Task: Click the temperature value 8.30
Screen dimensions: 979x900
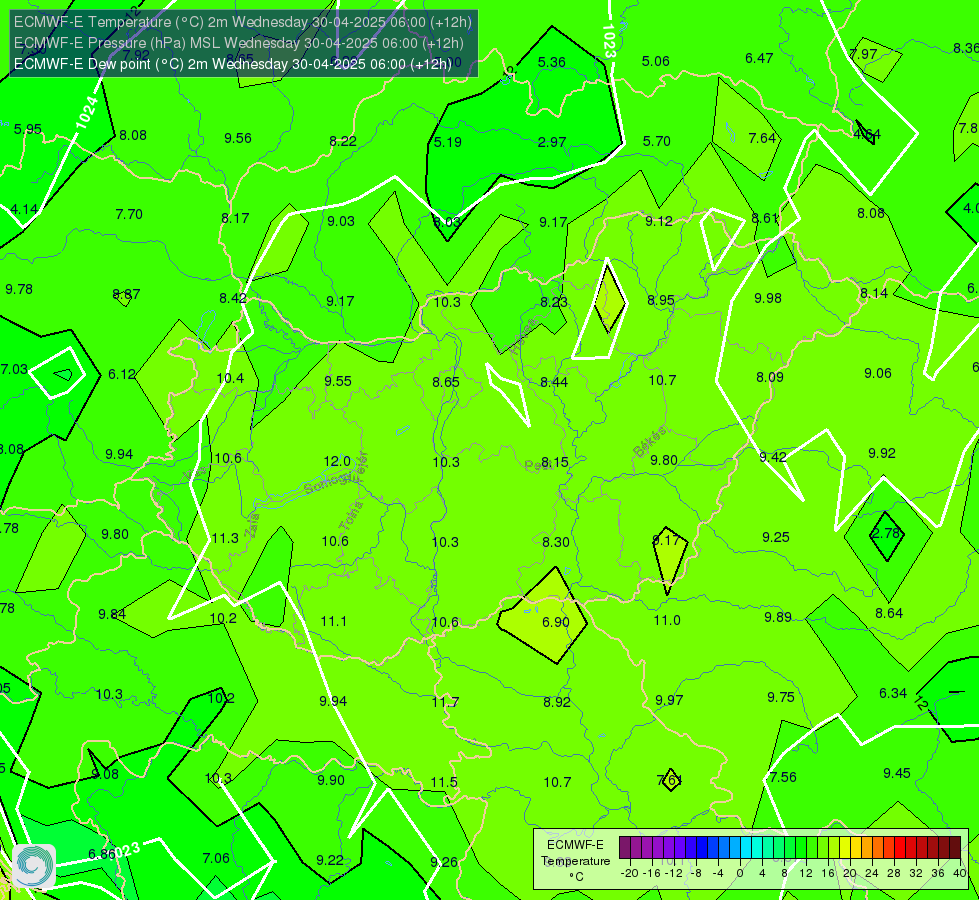Action: point(556,541)
